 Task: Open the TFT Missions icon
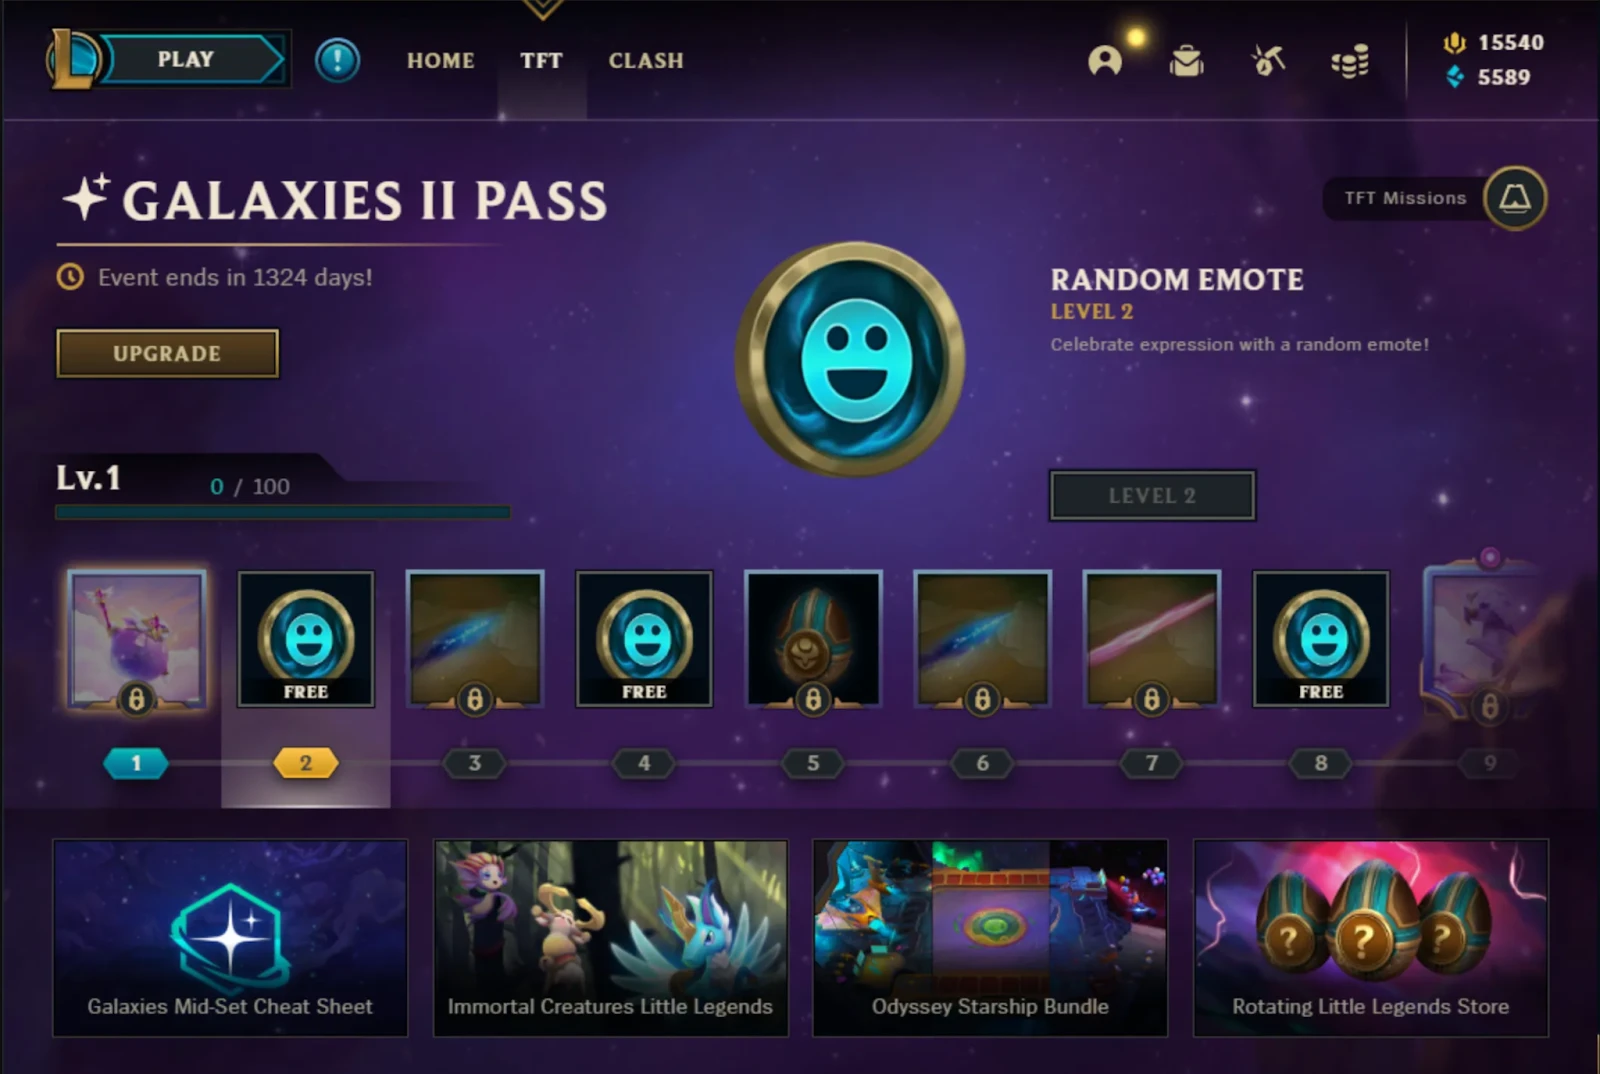(x=1515, y=198)
